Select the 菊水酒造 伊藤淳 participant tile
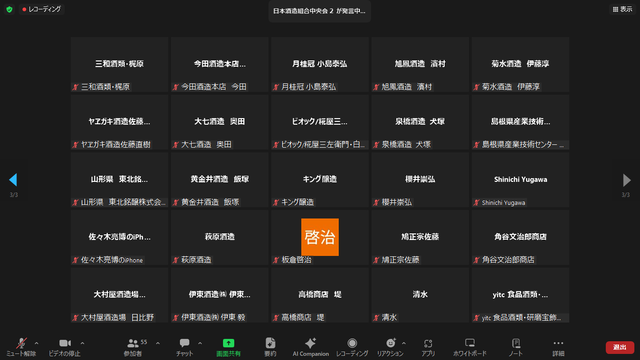Screen dimensions: 640x360 pos(520,64)
